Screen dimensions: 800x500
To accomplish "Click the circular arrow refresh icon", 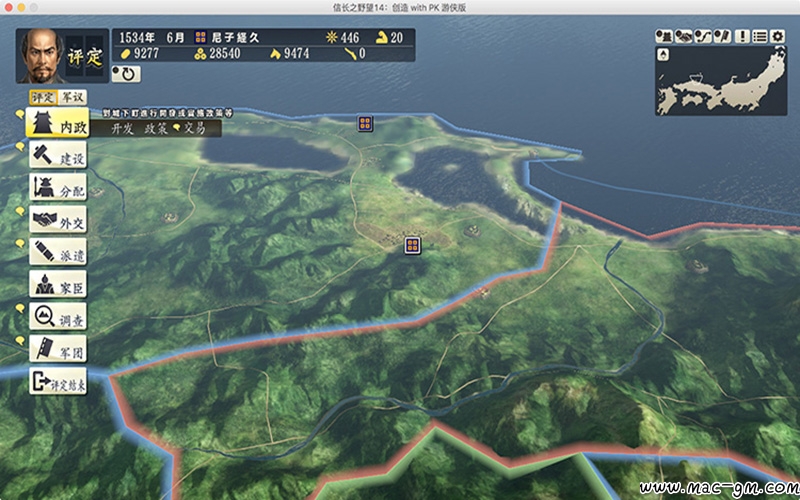I will tap(126, 74).
